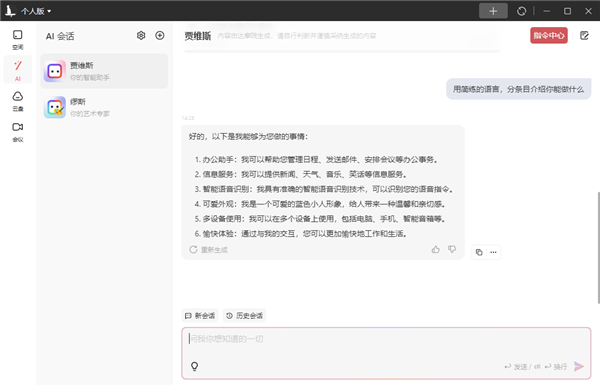This screenshot has height=386, width=600.
Task: Click the AI 会话 panel heading
Action: point(60,36)
